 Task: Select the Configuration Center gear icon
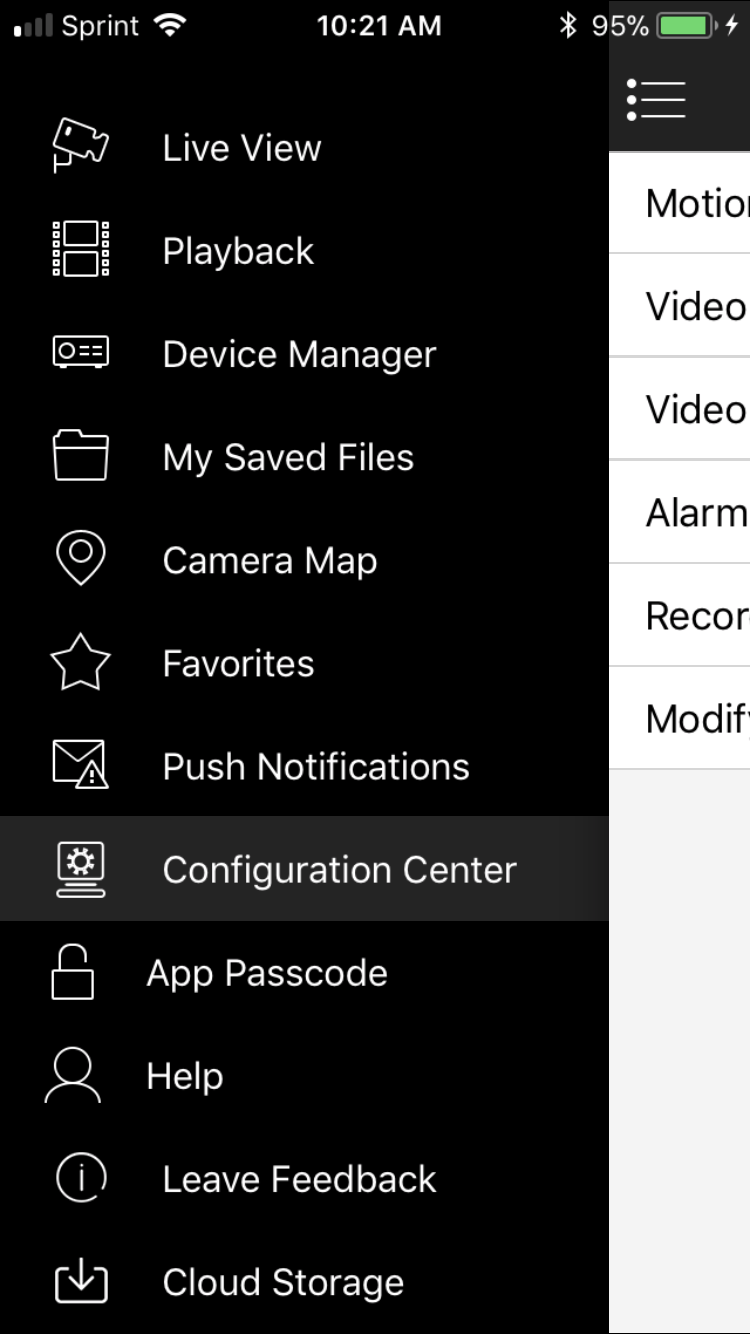[80, 869]
